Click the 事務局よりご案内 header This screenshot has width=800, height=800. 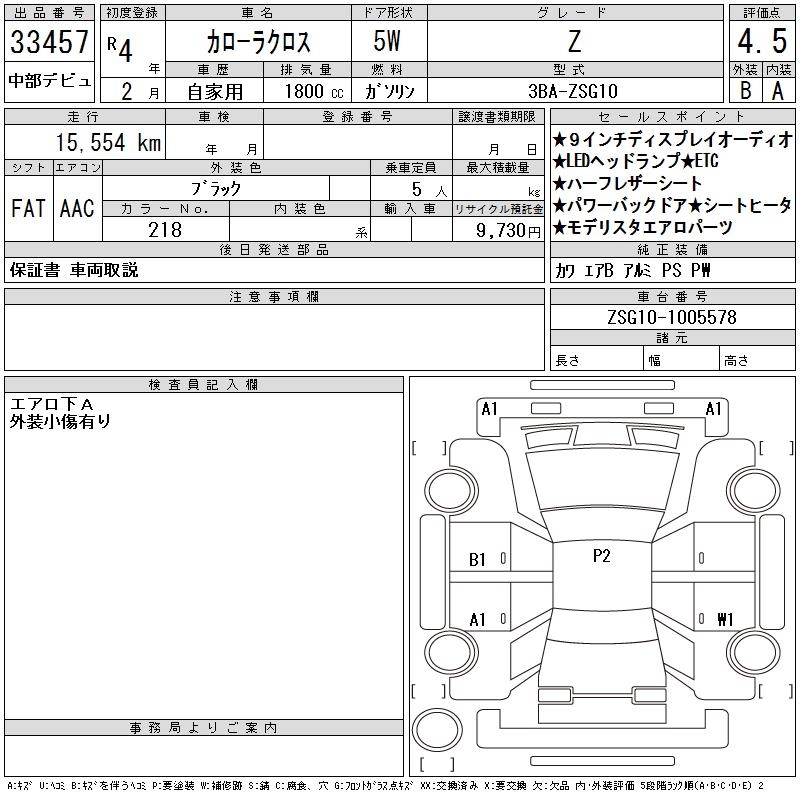coord(204,728)
